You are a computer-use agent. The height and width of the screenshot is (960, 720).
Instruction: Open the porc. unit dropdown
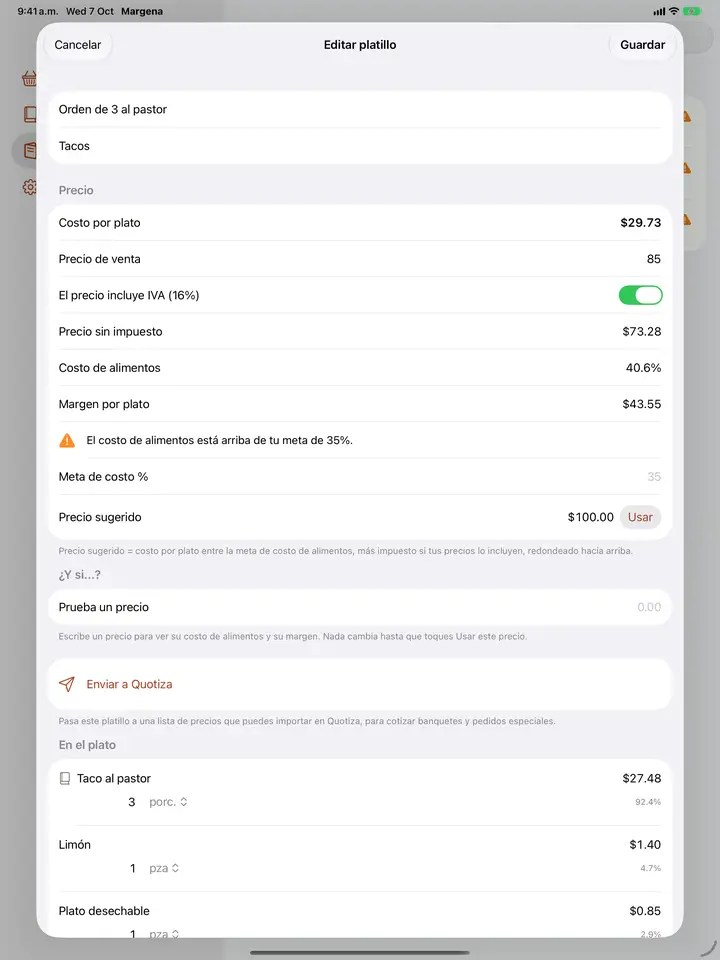coord(168,802)
